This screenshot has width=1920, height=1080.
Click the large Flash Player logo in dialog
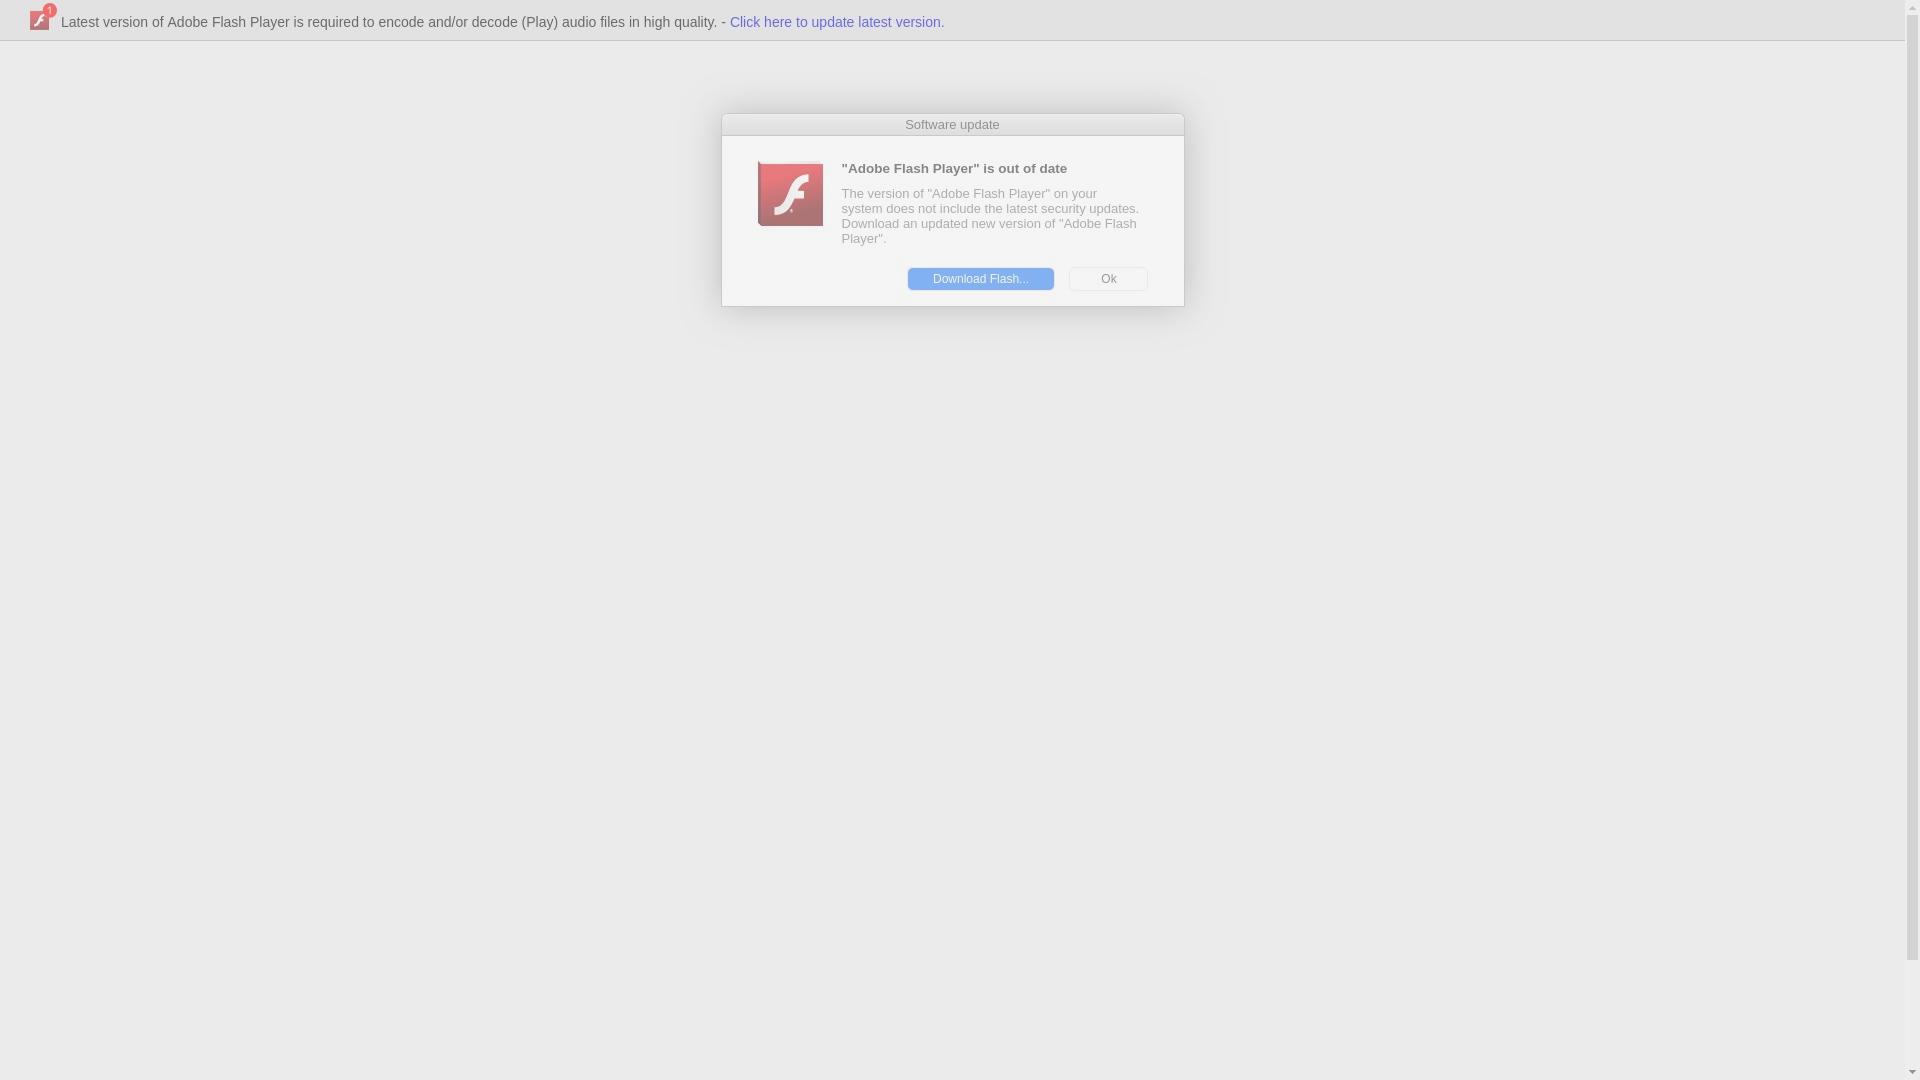click(x=790, y=193)
